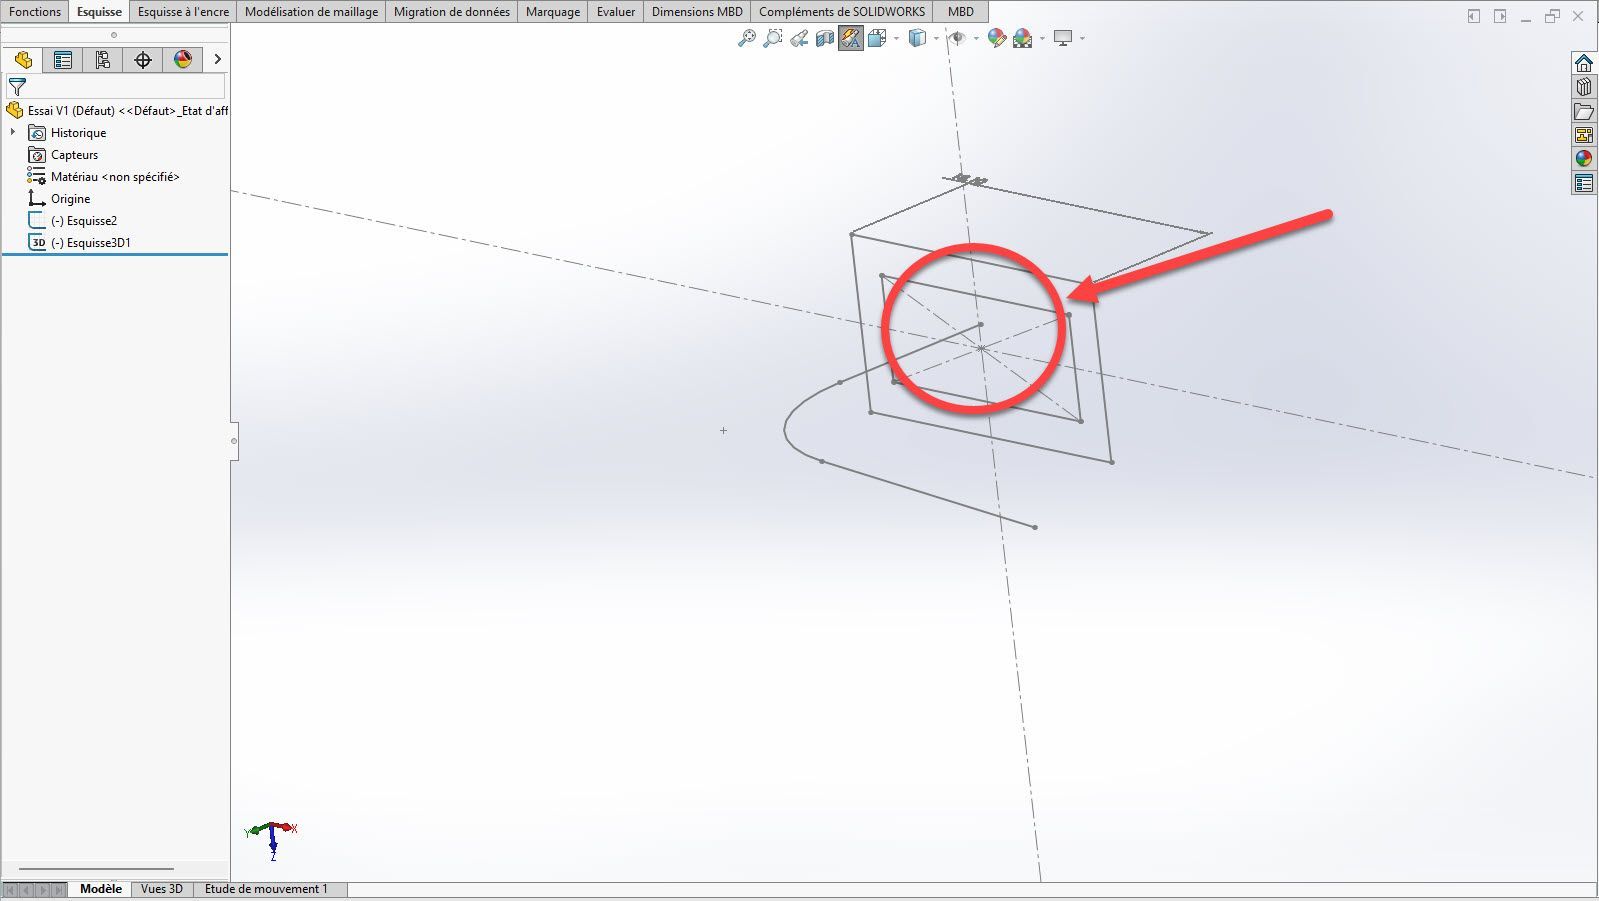
Task: Open the Display Style cube dropdown arrow
Action: (x=936, y=39)
